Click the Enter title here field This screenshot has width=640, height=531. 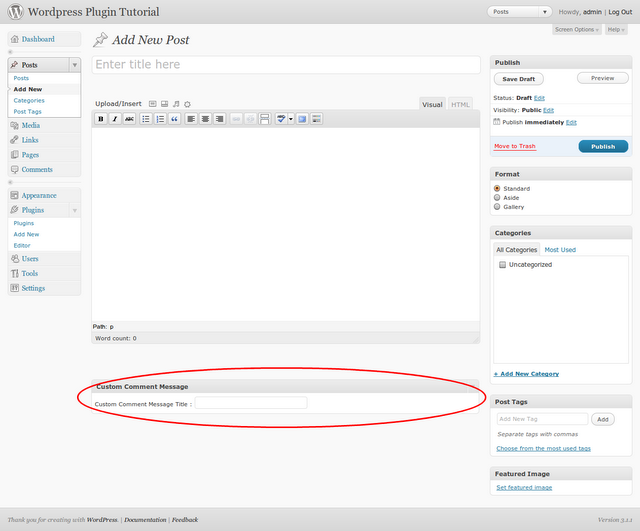click(x=286, y=65)
